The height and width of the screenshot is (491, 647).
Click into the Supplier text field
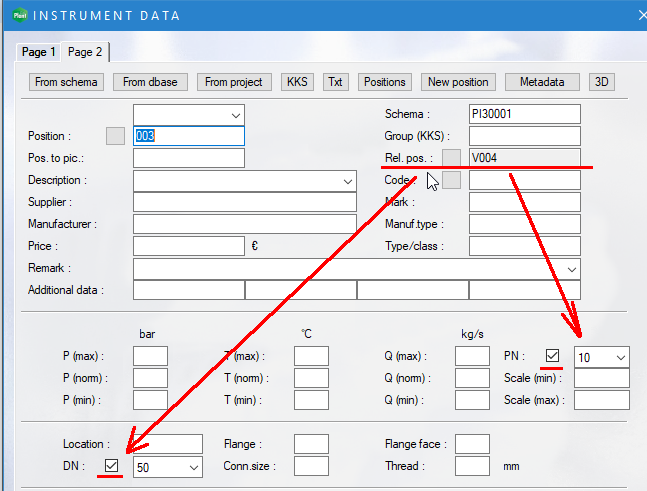click(244, 202)
